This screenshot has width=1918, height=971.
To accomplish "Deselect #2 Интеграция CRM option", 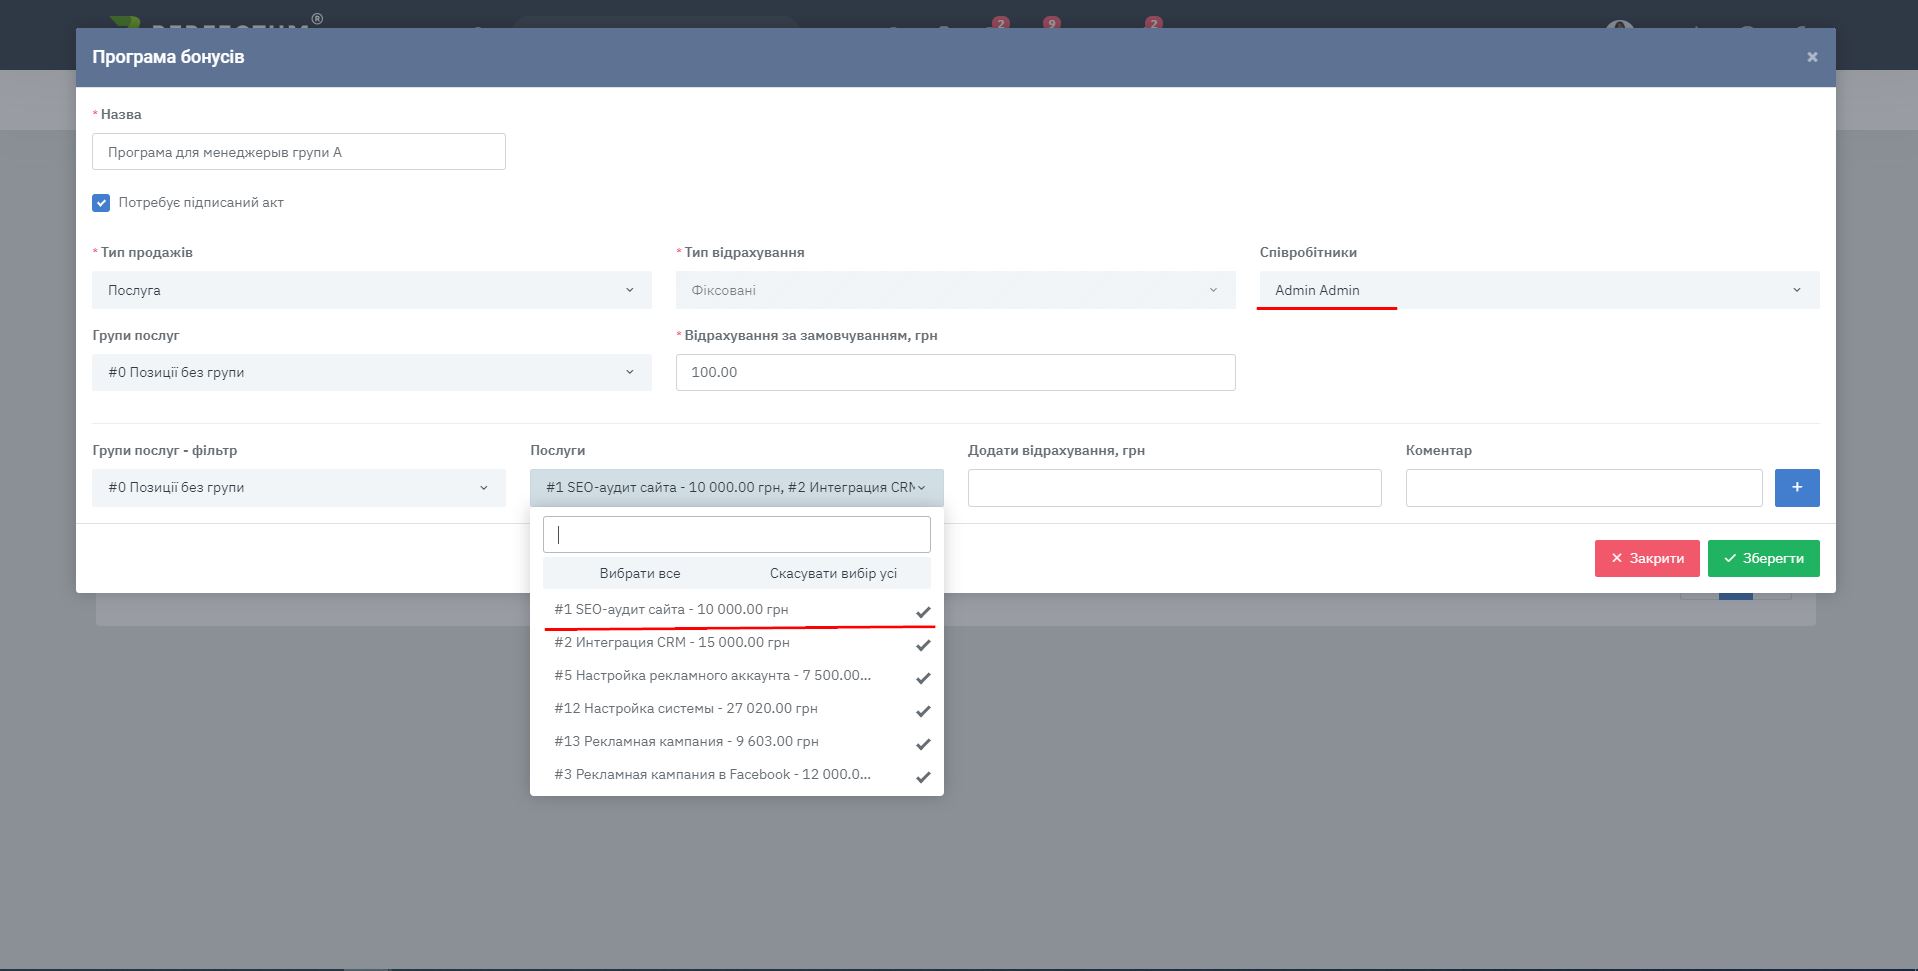I will coord(737,642).
